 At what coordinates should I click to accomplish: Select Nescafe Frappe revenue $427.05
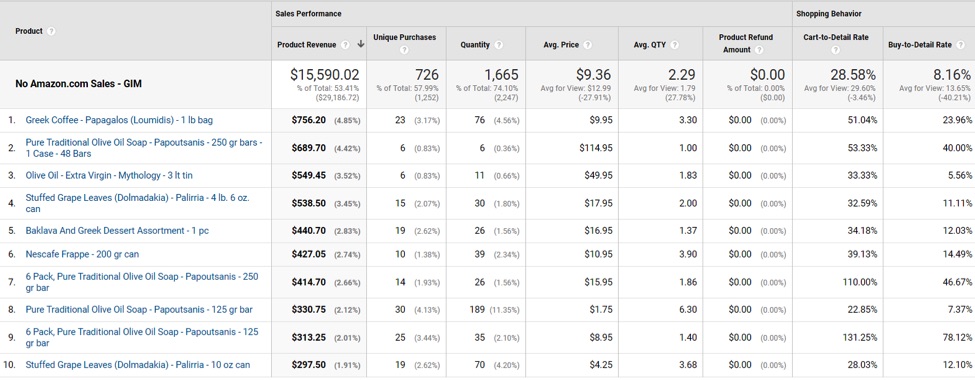pos(308,254)
